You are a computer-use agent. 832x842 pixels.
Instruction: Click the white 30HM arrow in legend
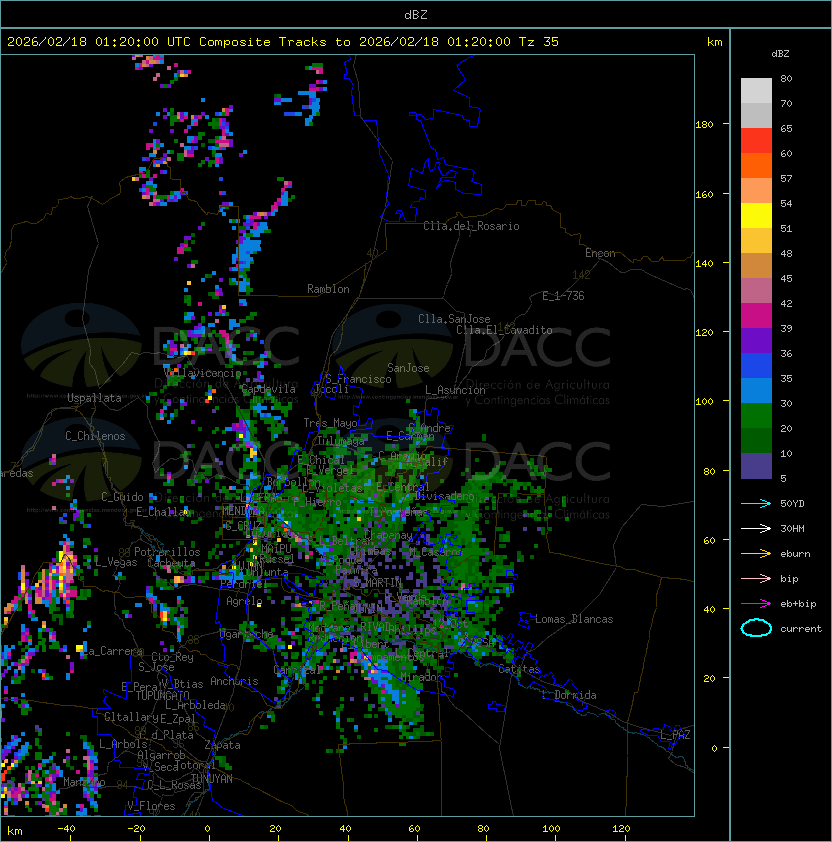[756, 528]
